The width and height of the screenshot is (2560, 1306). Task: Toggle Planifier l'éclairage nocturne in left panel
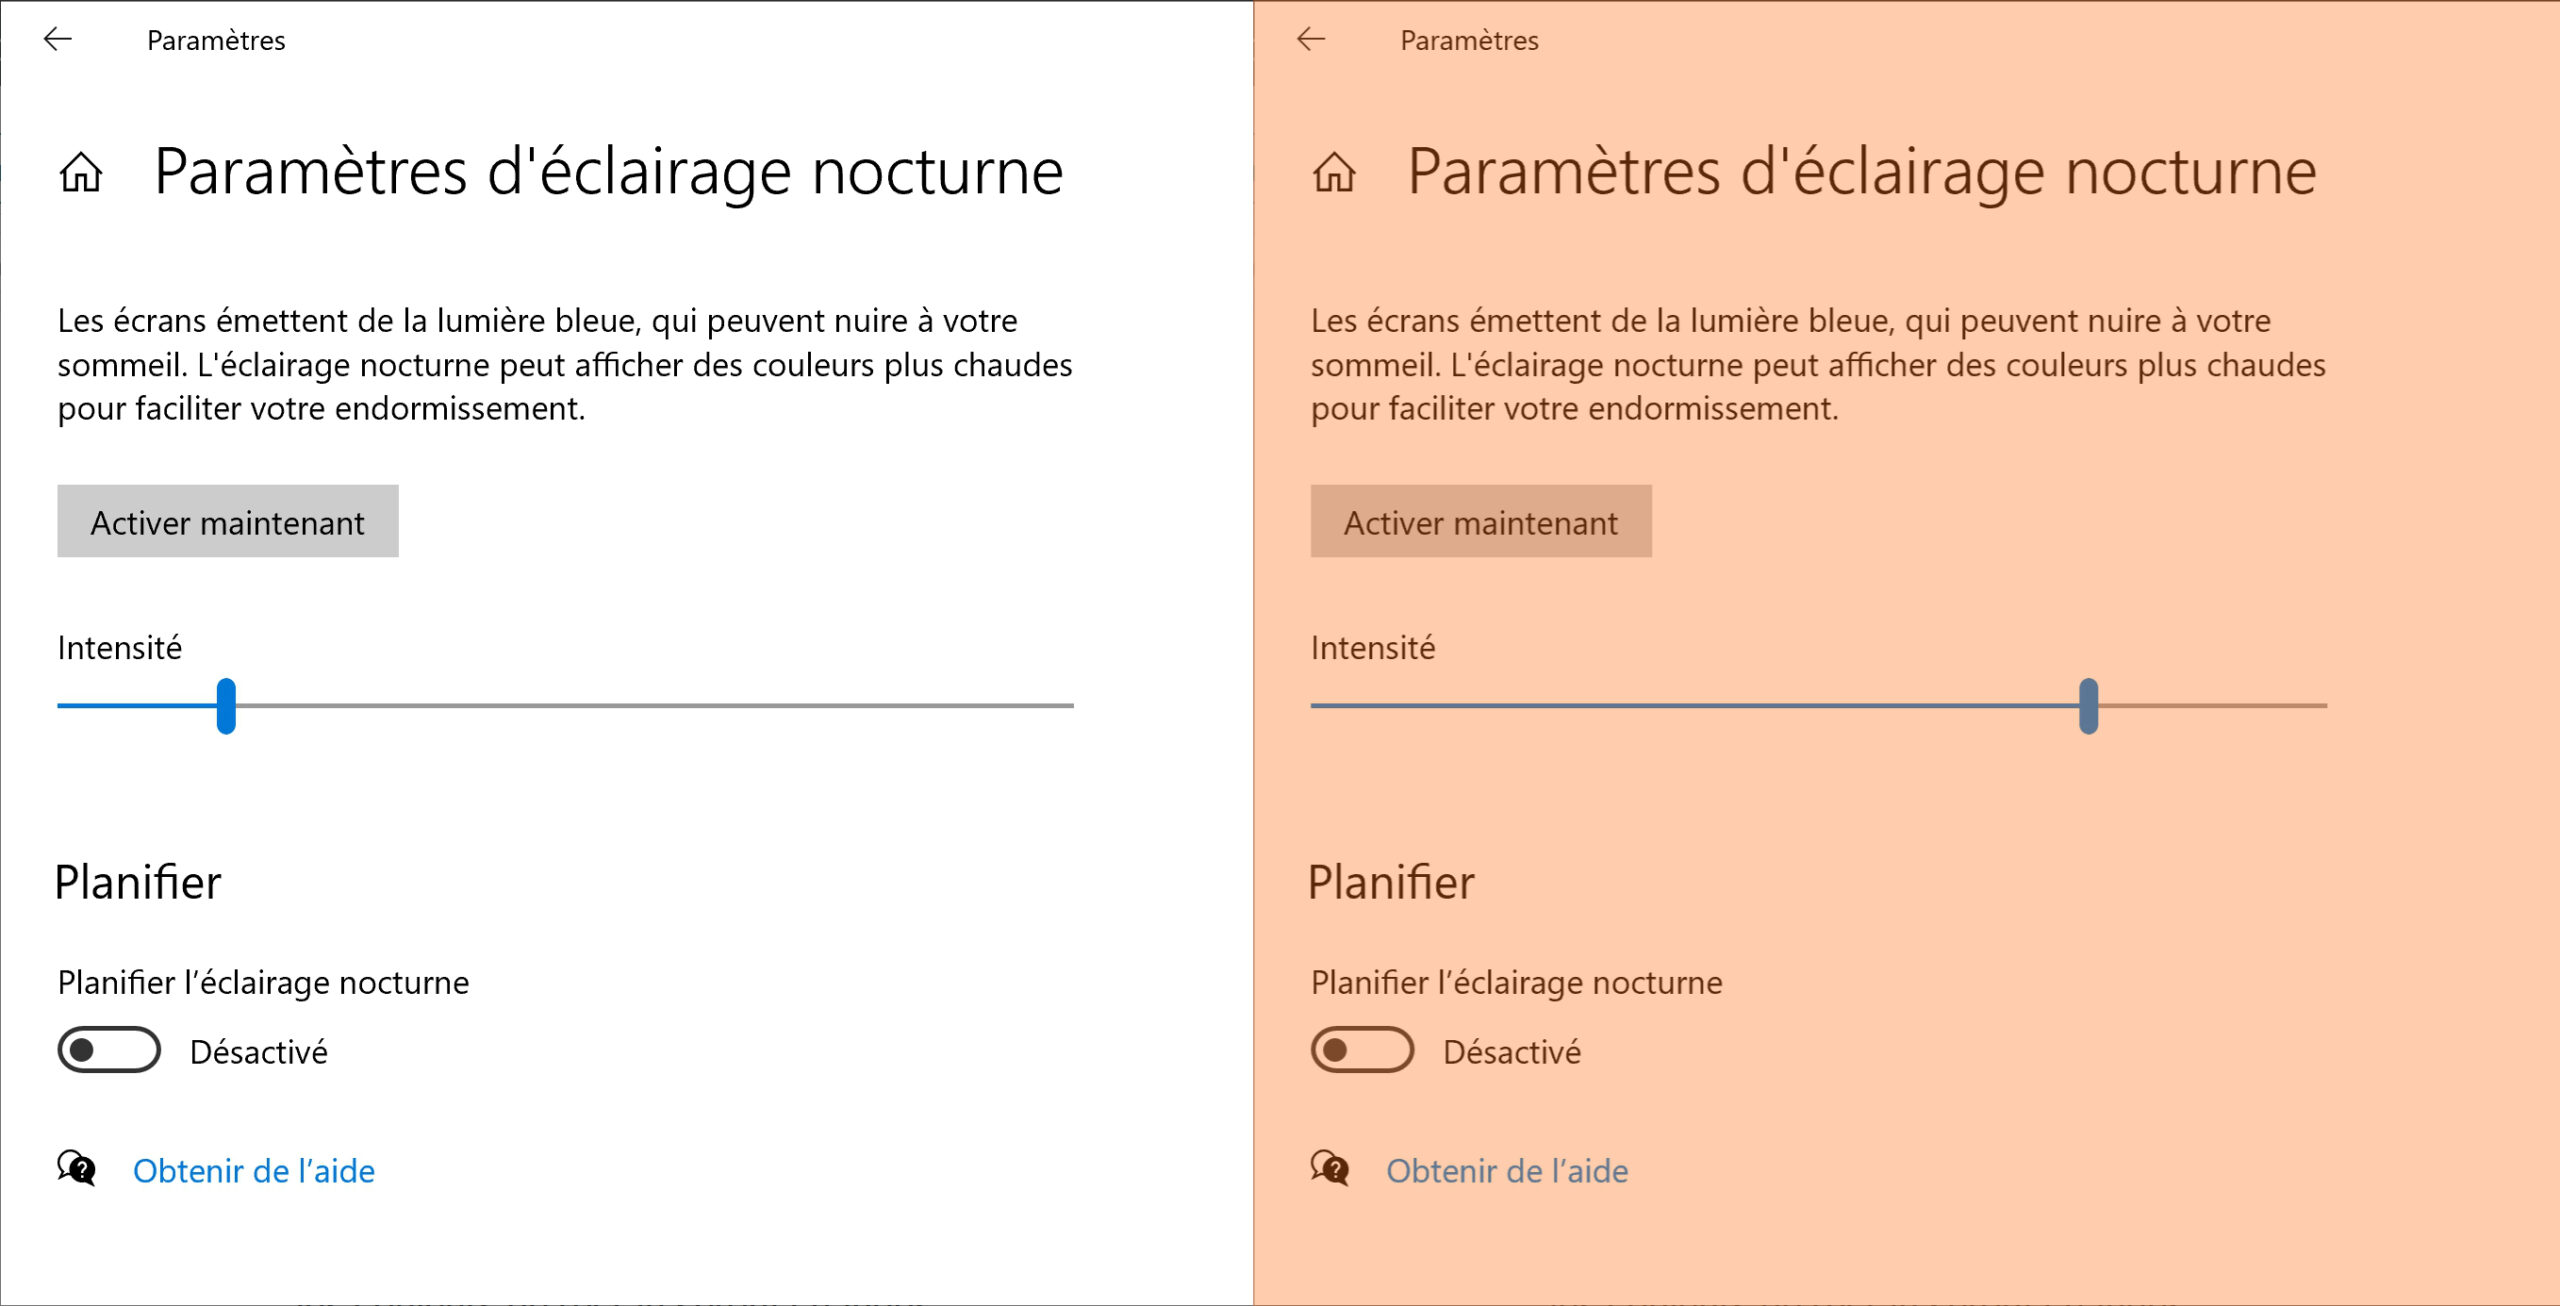pos(109,1050)
